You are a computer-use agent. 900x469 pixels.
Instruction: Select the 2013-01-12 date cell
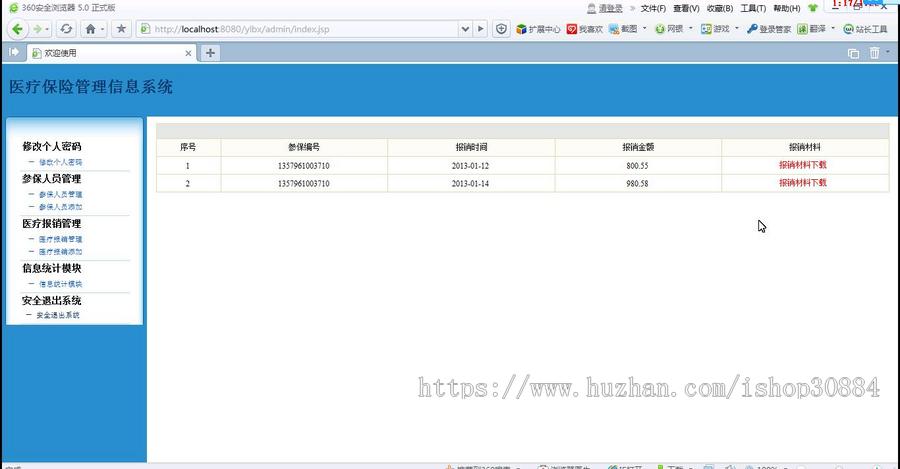470,165
